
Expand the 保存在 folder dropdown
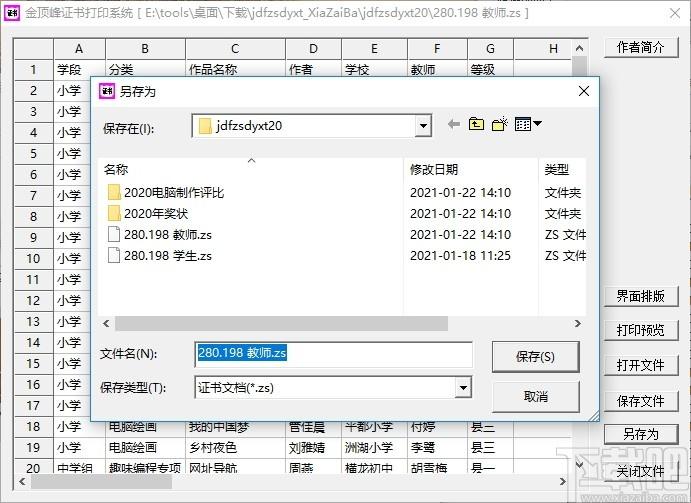tap(423, 126)
